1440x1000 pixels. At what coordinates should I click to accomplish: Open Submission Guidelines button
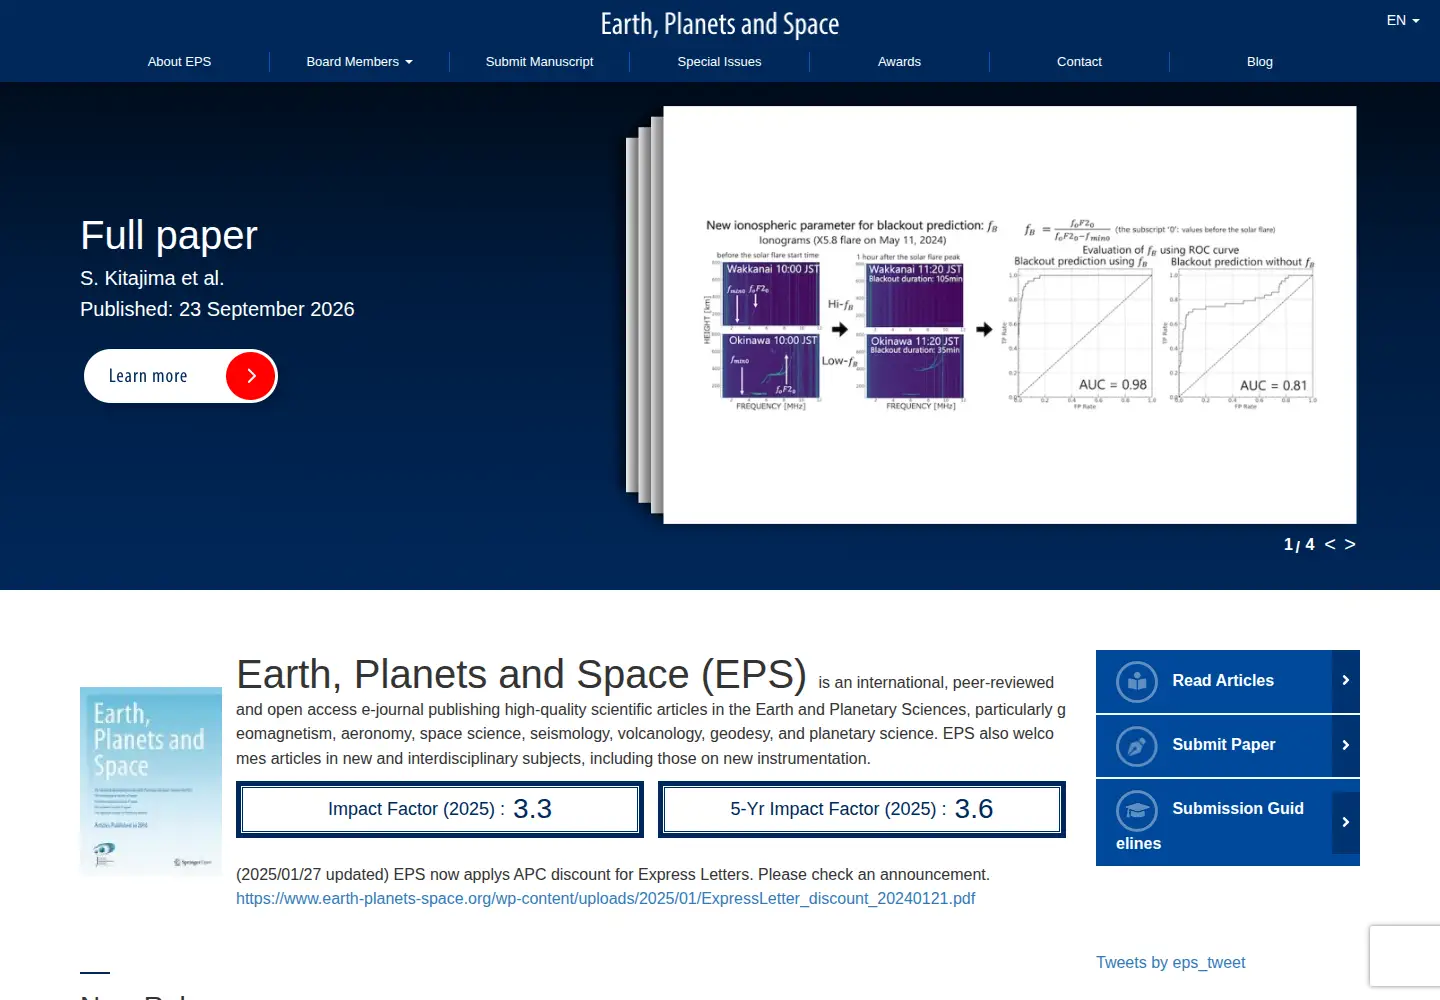coord(1228,823)
